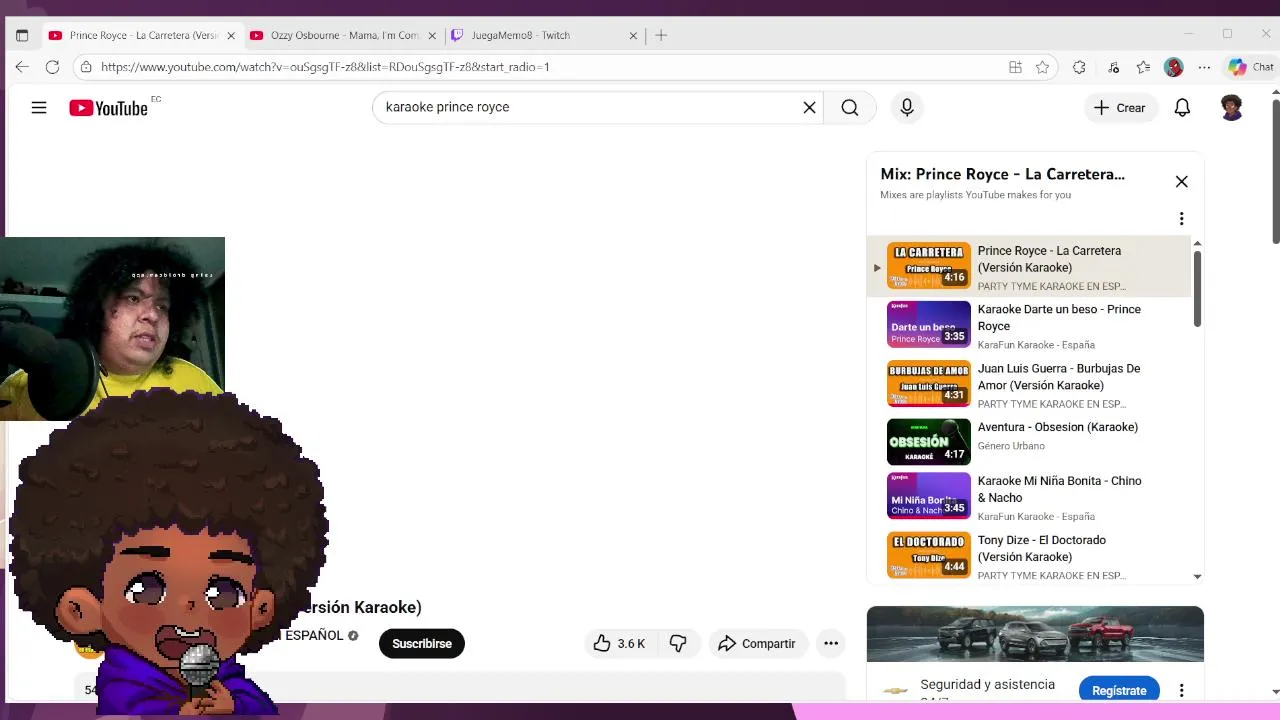Dislike the video with thumbs down
This screenshot has height=720, width=1280.
678,643
